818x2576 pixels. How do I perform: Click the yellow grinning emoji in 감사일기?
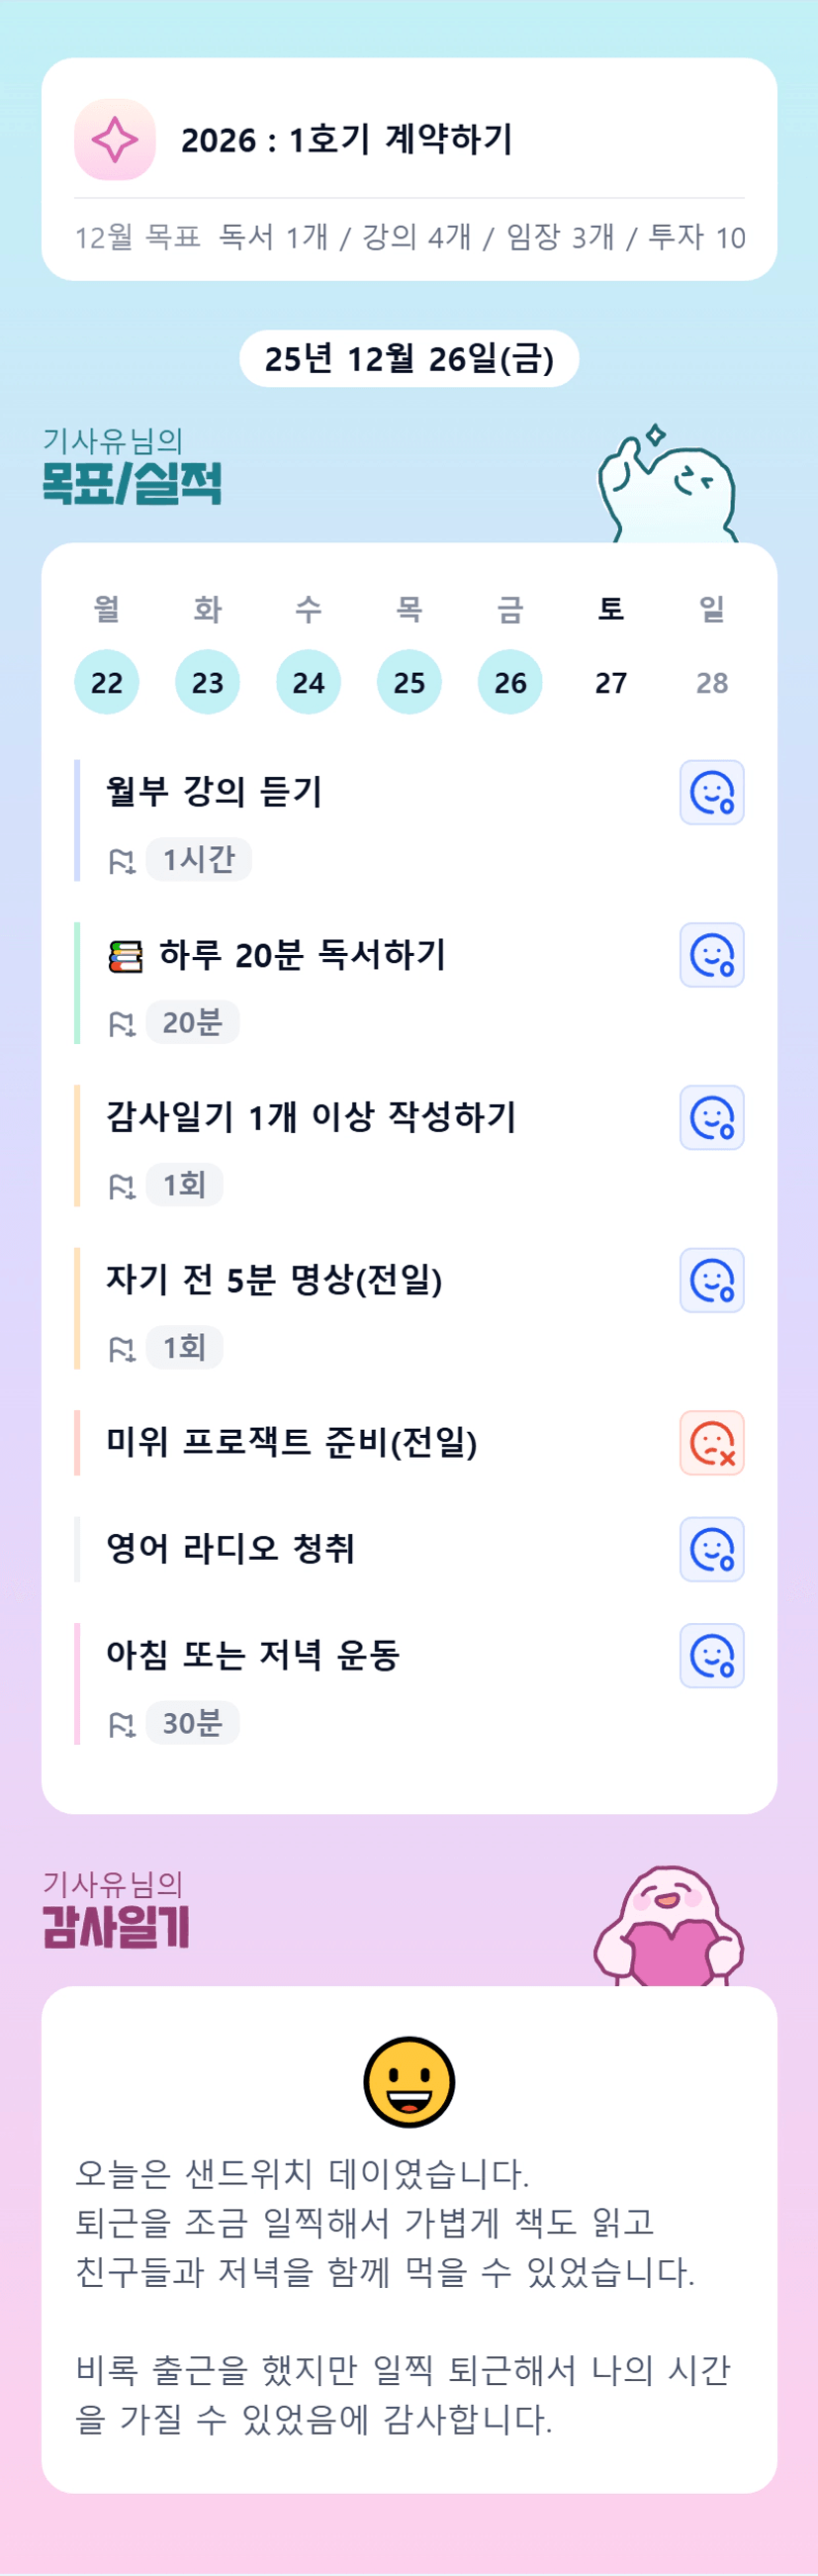[x=409, y=2082]
